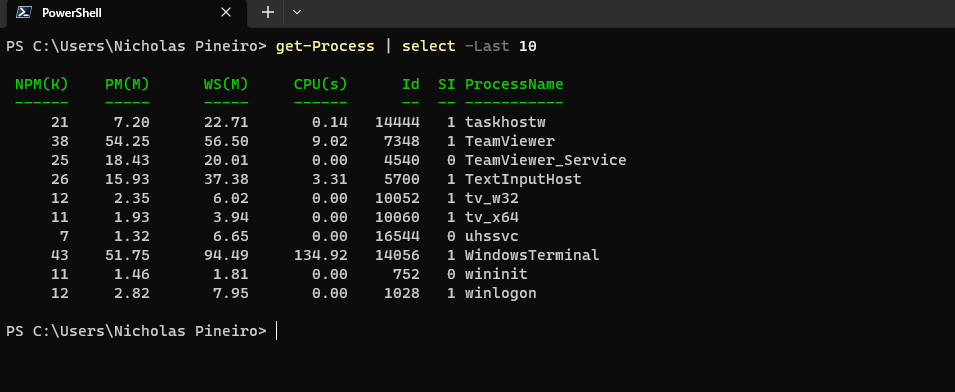Click the WindowsTerminal process name
955x392 pixels.
[x=532, y=255]
